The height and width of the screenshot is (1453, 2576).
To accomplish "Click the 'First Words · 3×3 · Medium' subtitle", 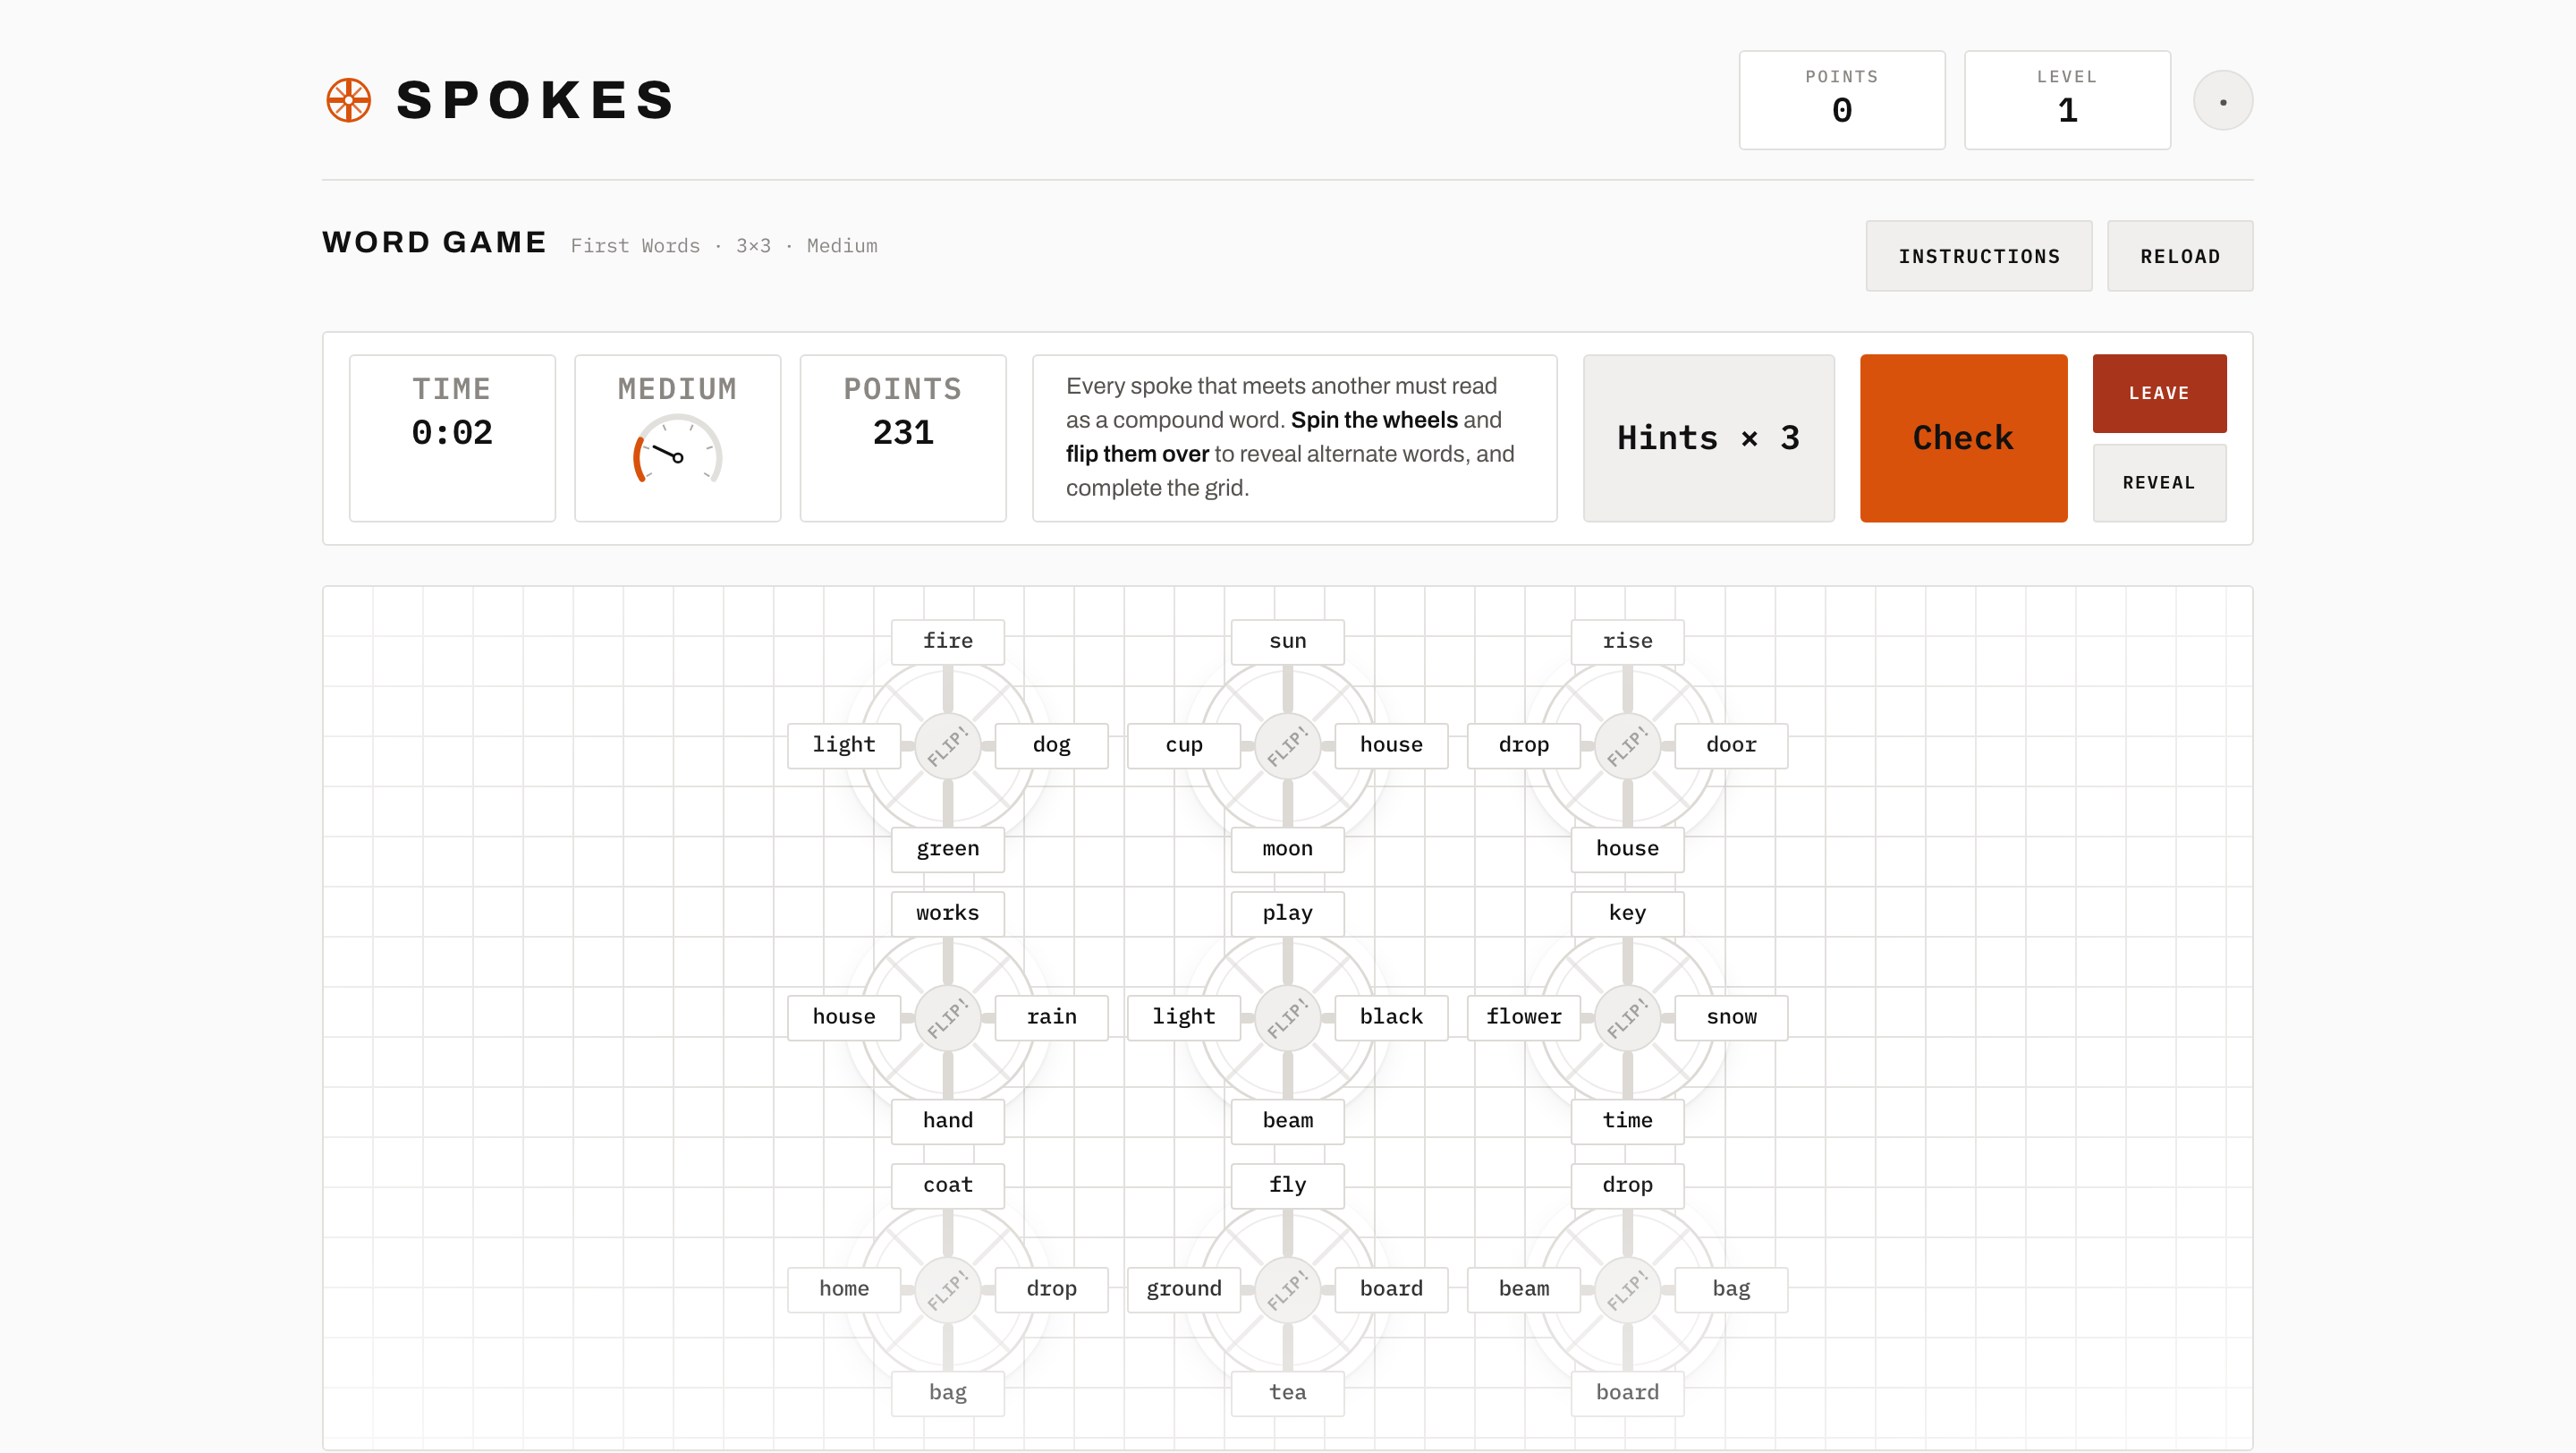I will point(724,246).
